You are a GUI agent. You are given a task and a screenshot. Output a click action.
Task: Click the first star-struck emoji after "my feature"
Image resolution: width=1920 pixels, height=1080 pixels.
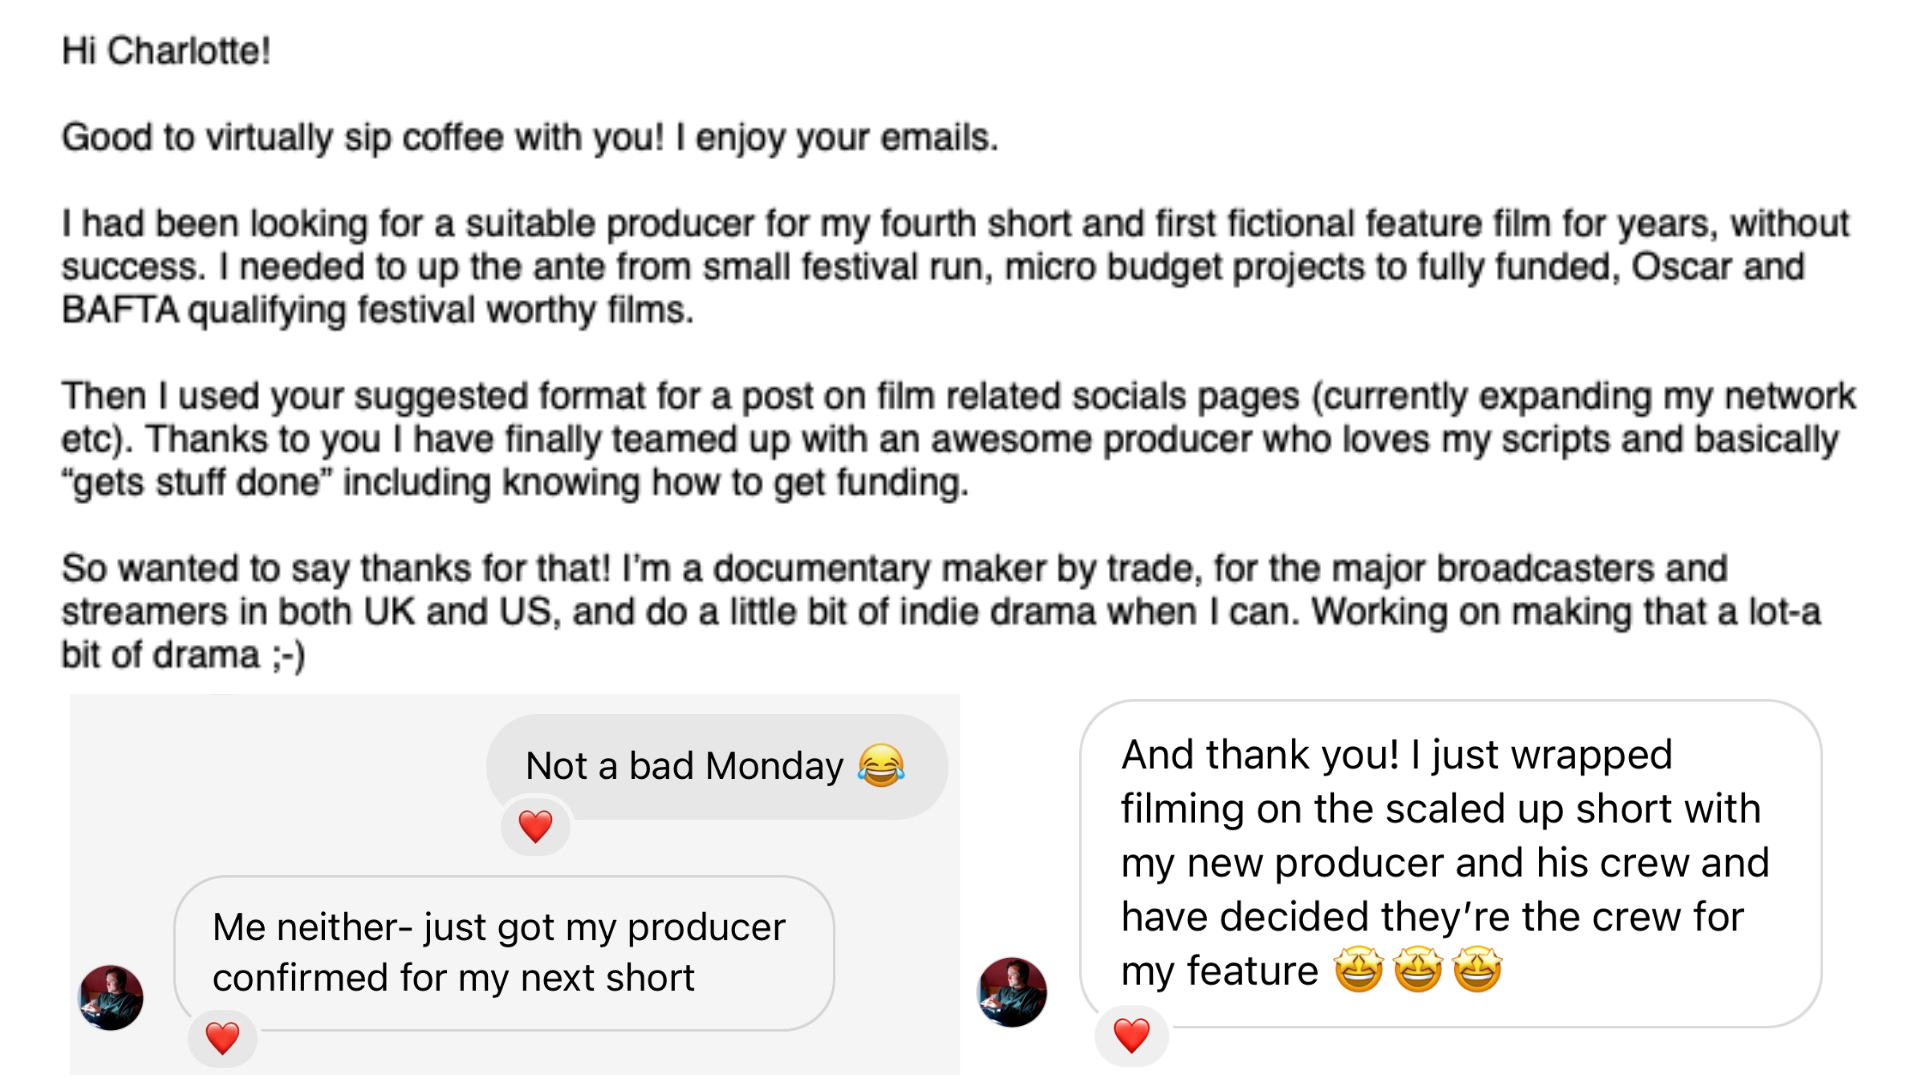(1359, 970)
